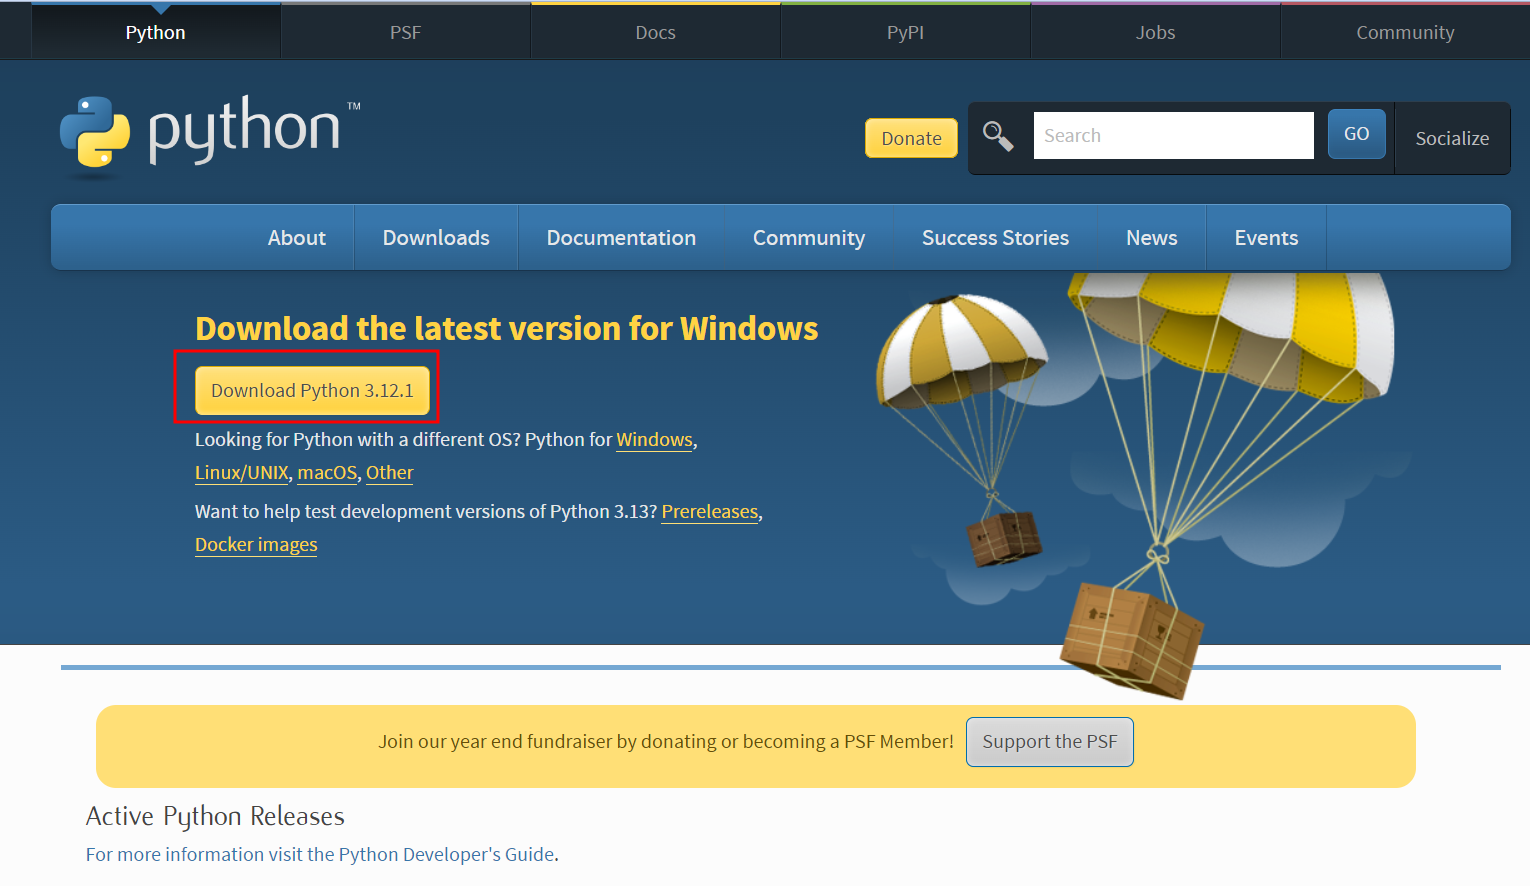This screenshot has width=1530, height=886.
Task: Click the yellow Donate button
Action: click(911, 138)
